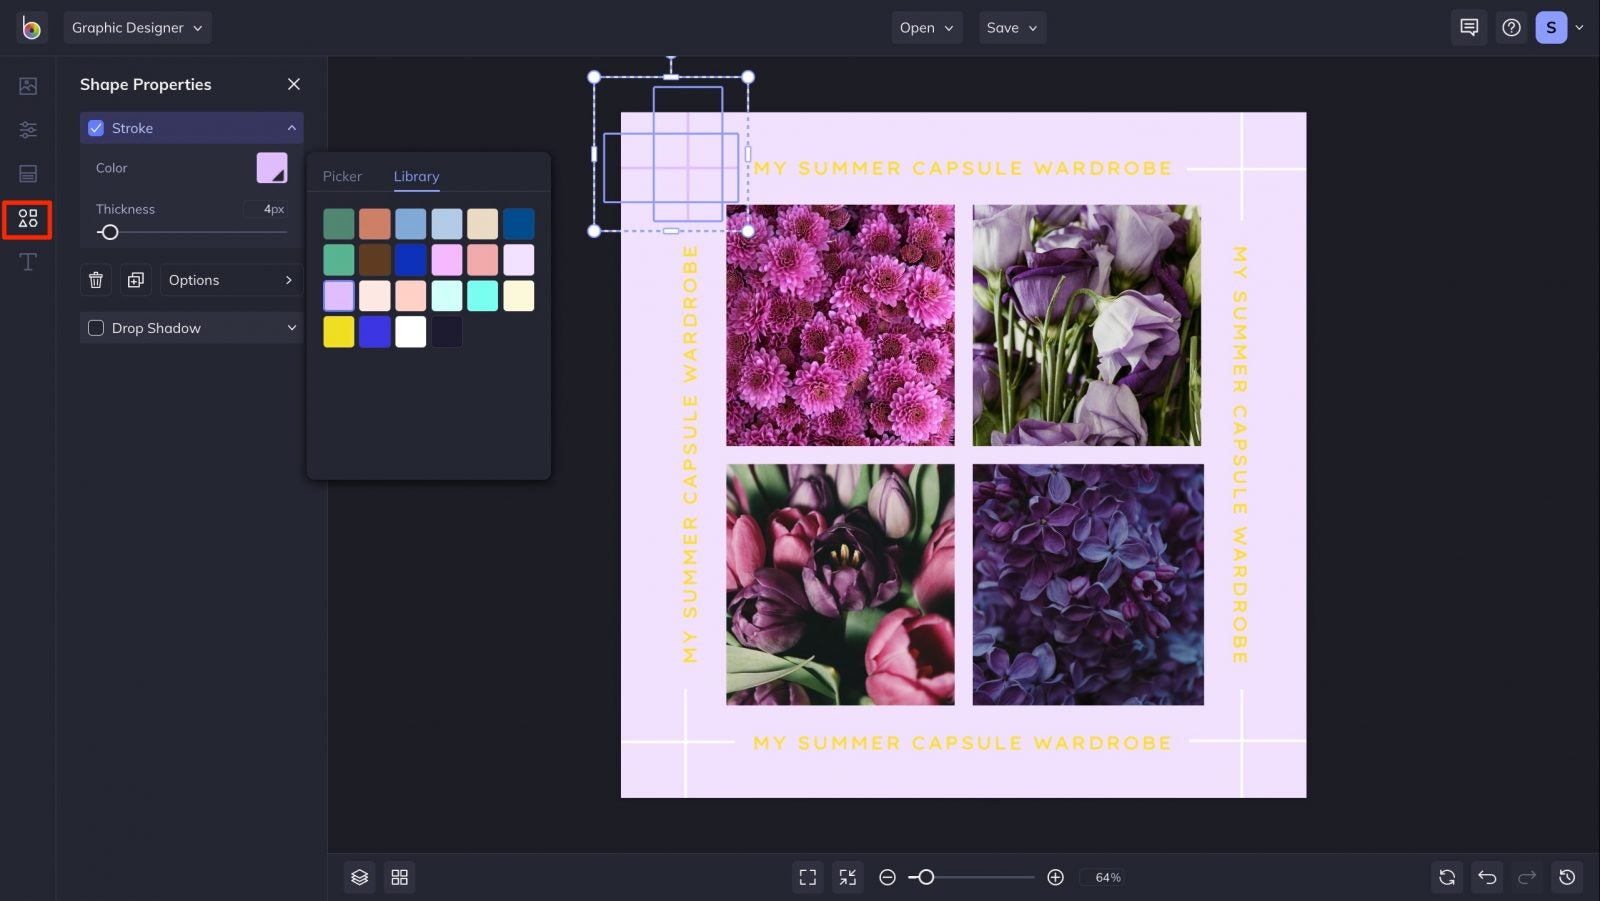Expand the Drop Shadow section
Image resolution: width=1600 pixels, height=901 pixels.
291,328
